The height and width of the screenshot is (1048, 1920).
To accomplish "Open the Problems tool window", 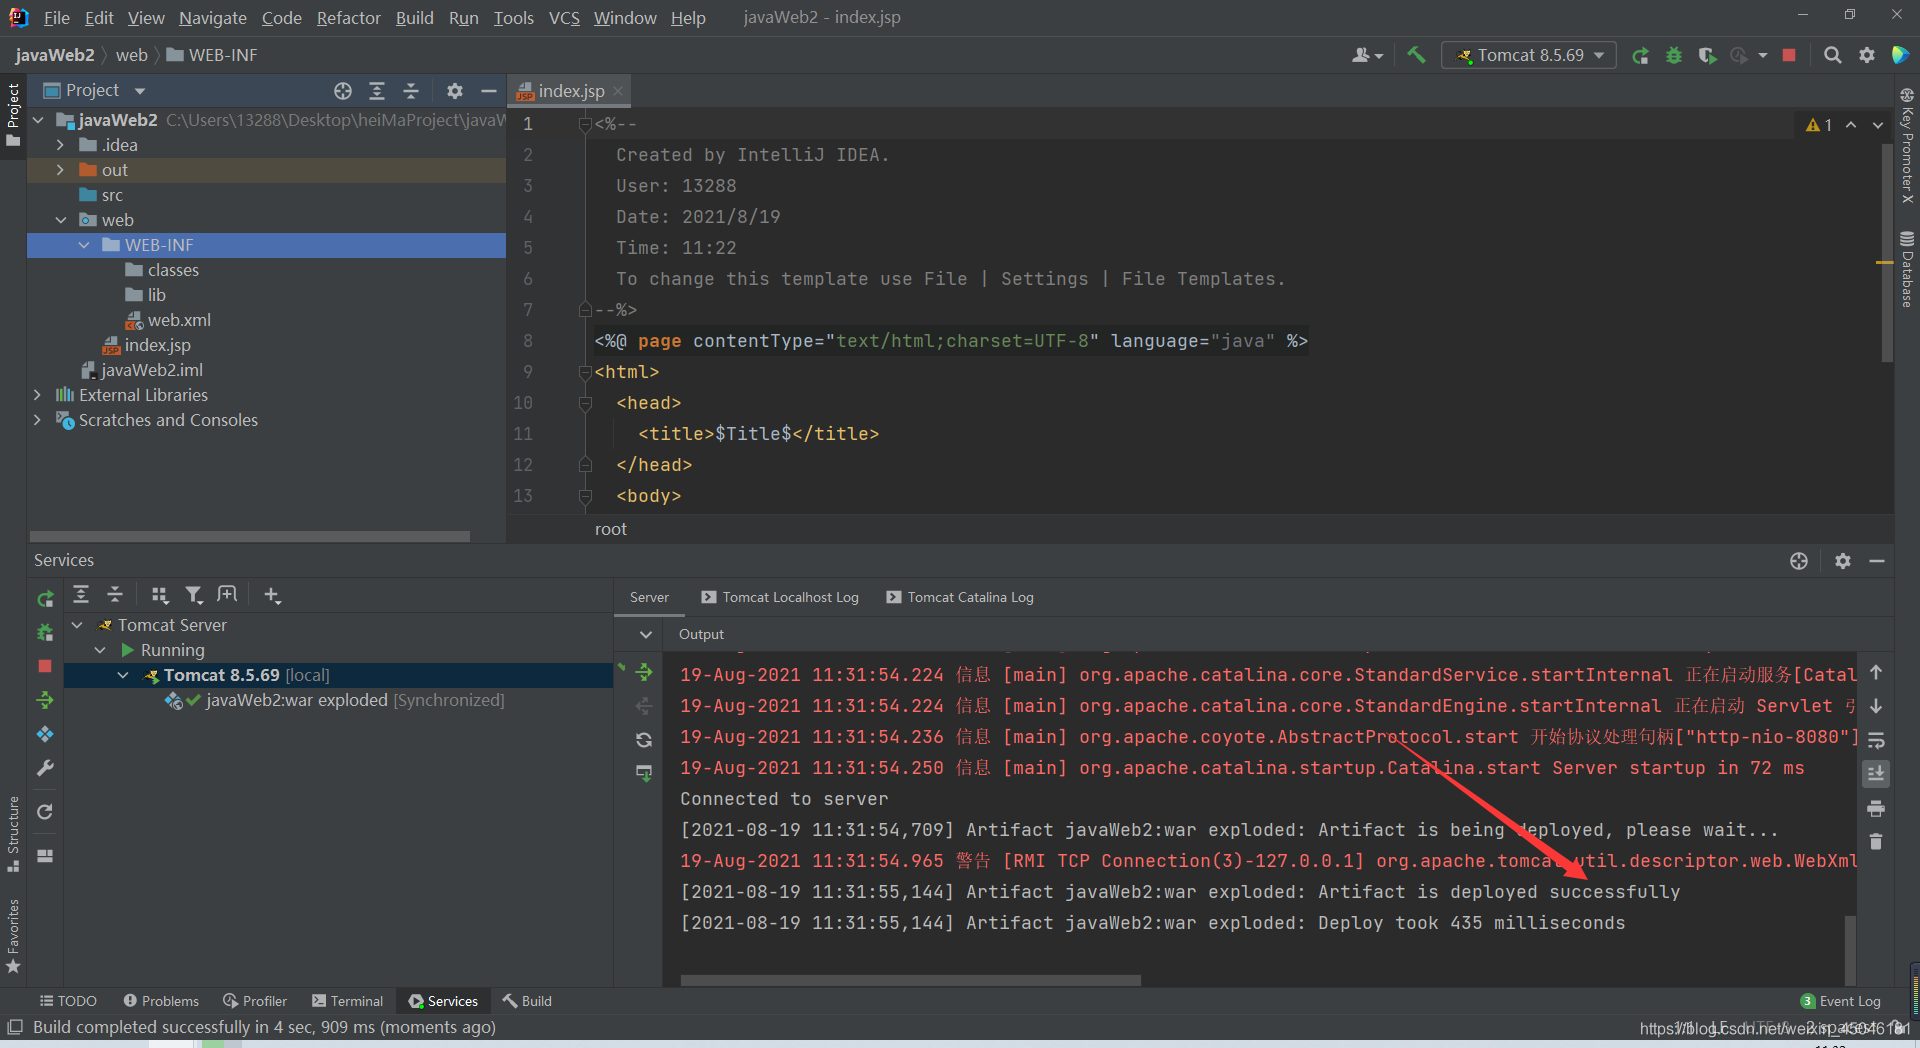I will 161,1001.
